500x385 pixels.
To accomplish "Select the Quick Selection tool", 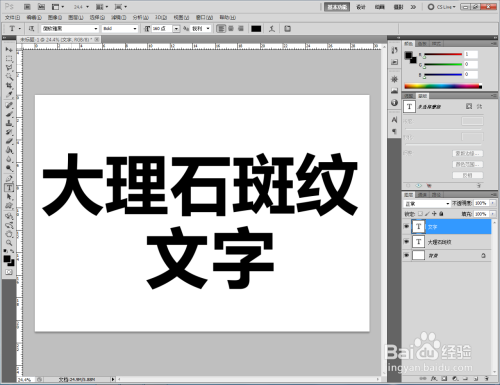I will point(9,77).
